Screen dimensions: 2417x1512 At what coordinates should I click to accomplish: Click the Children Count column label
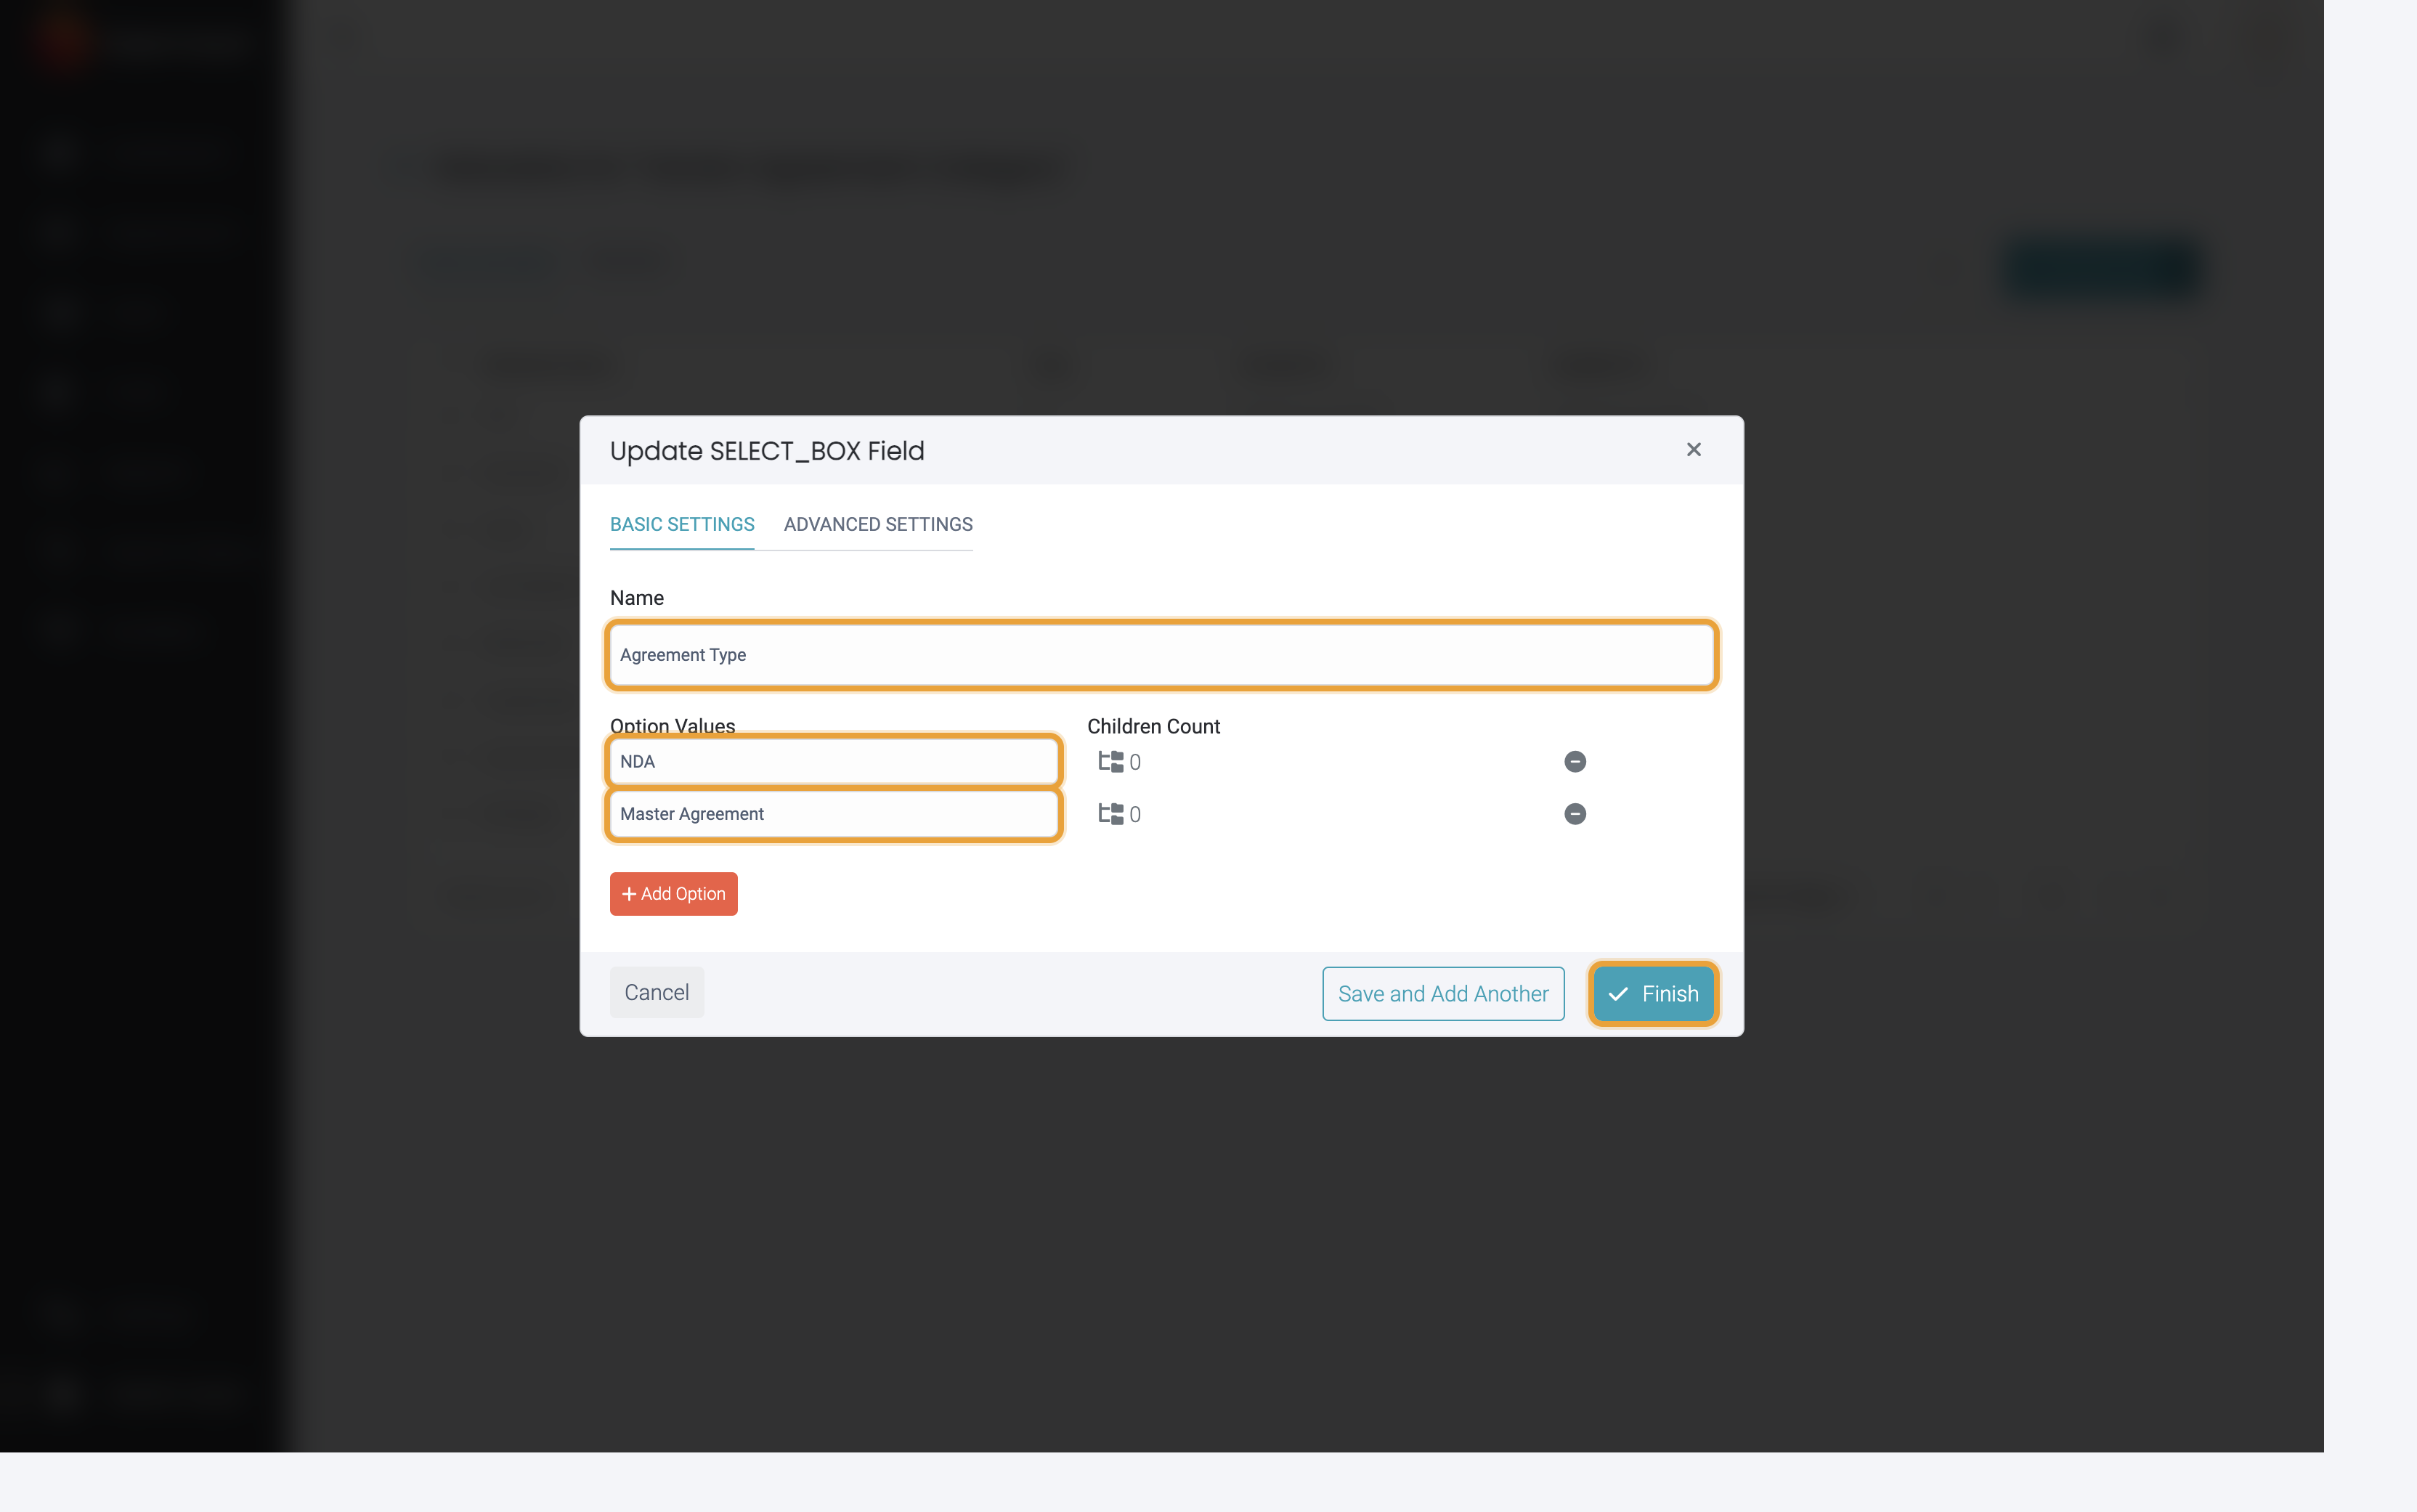[1153, 727]
